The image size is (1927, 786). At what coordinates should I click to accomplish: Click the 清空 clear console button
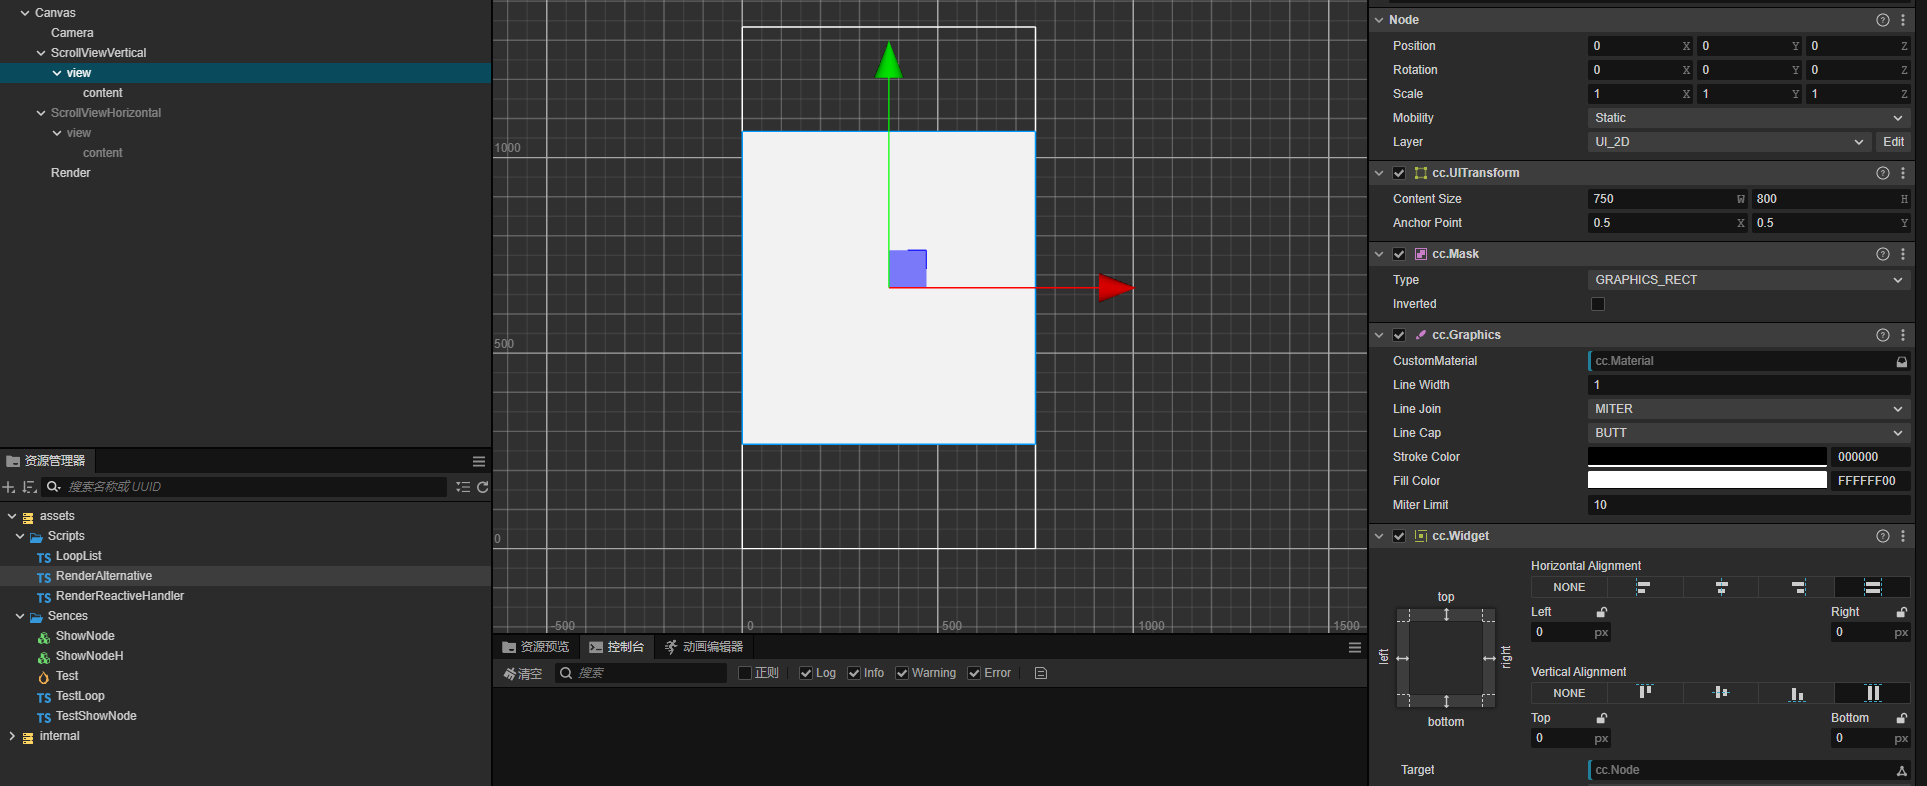pyautogui.click(x=523, y=674)
